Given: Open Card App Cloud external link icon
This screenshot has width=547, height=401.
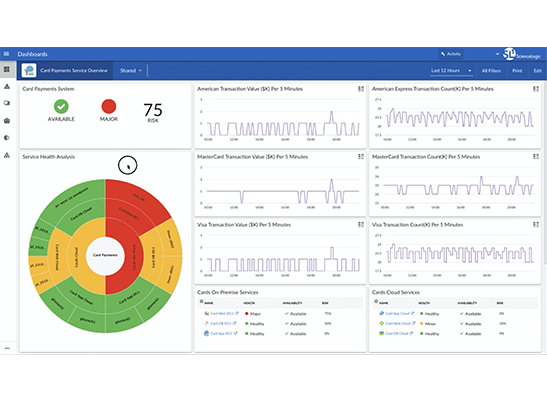Looking at the screenshot, I should (413, 313).
